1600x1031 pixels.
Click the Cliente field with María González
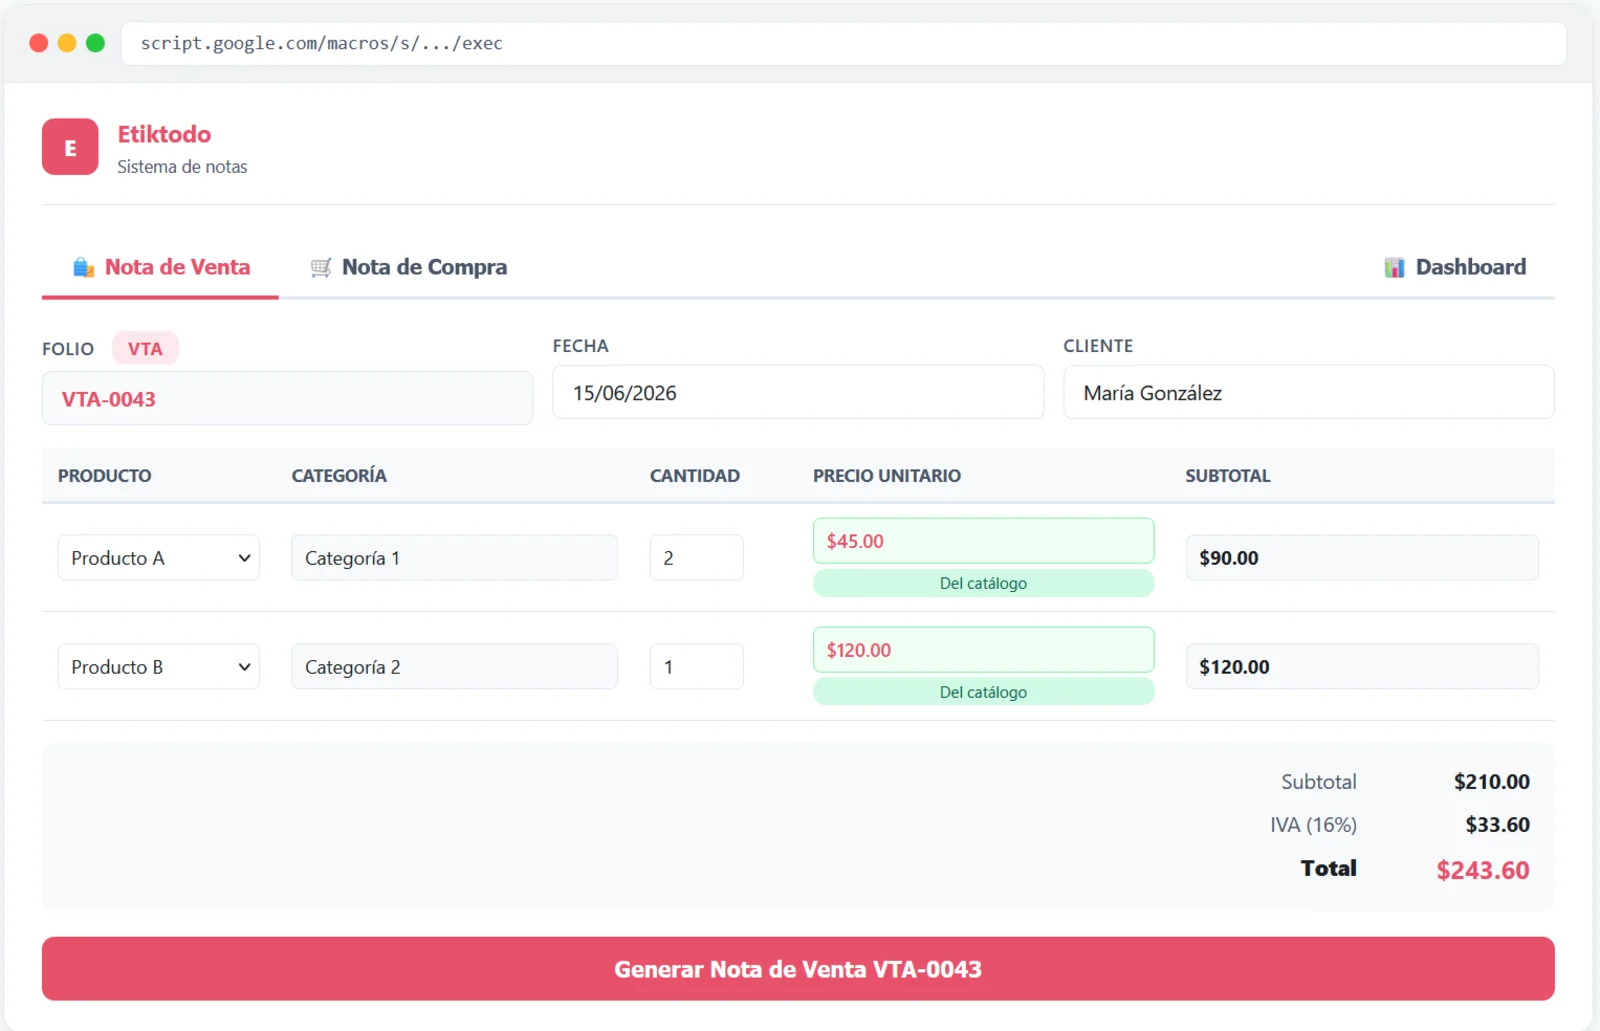(1309, 393)
